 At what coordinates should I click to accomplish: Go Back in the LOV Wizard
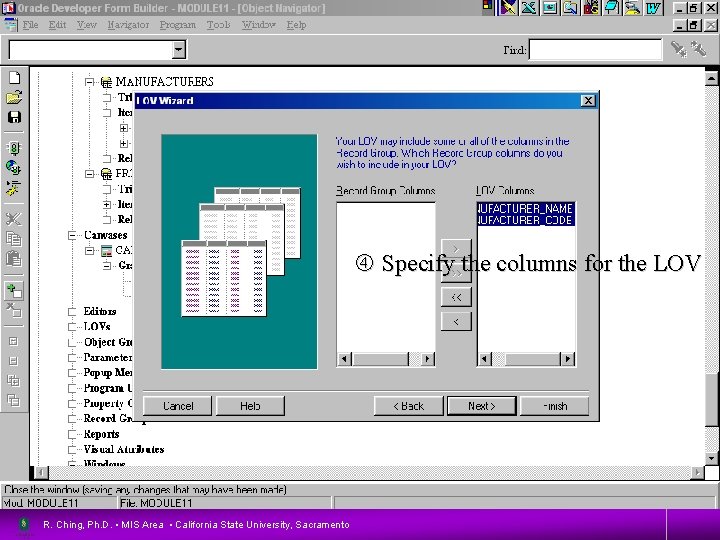click(x=409, y=406)
